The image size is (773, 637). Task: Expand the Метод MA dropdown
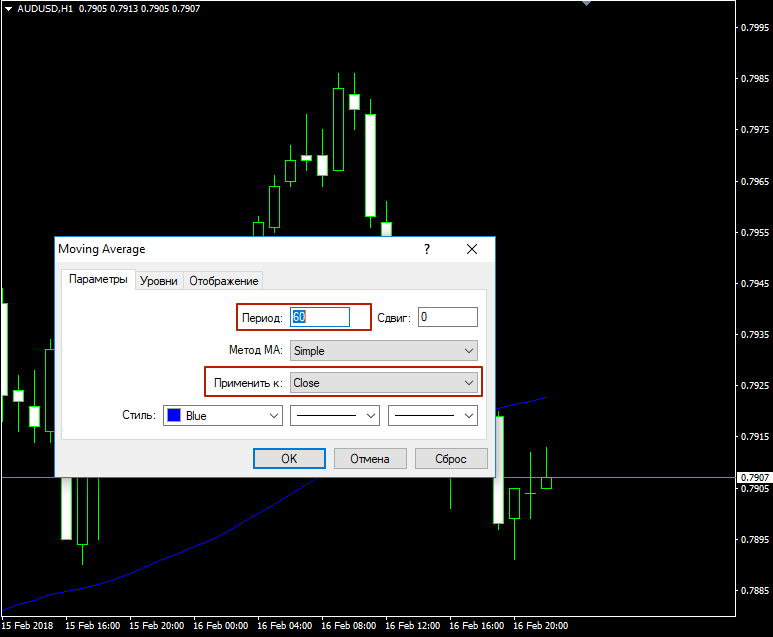coord(383,351)
